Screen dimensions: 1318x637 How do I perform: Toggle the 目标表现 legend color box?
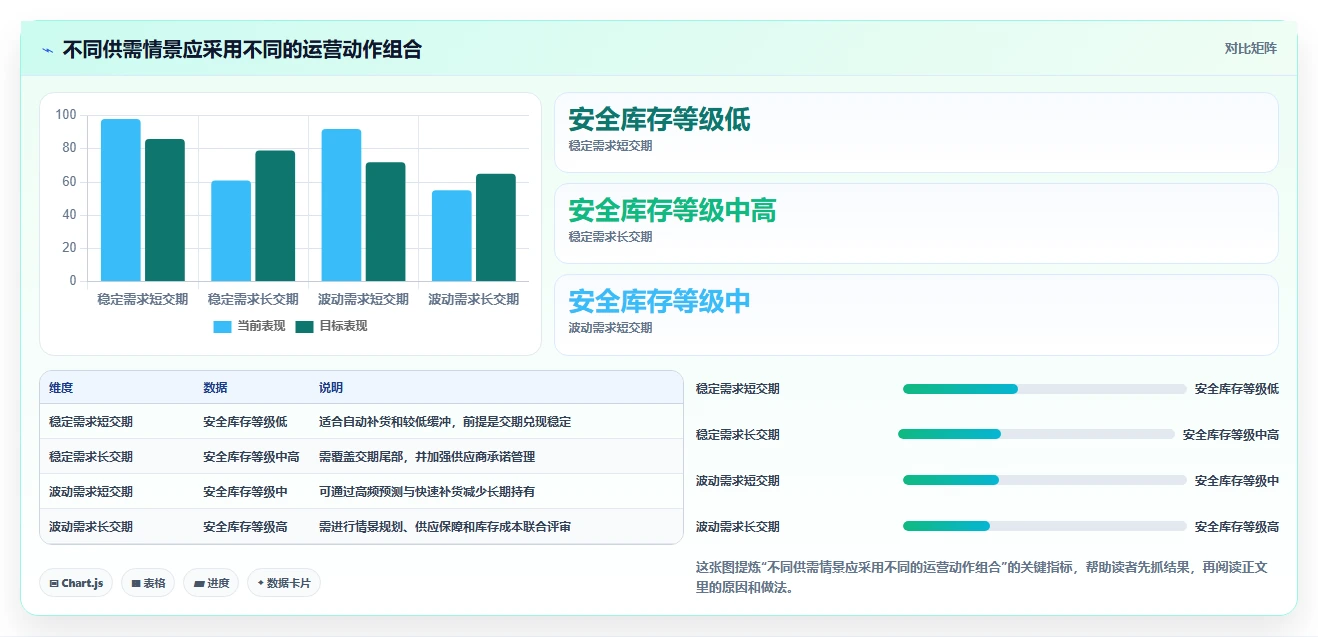click(x=305, y=326)
